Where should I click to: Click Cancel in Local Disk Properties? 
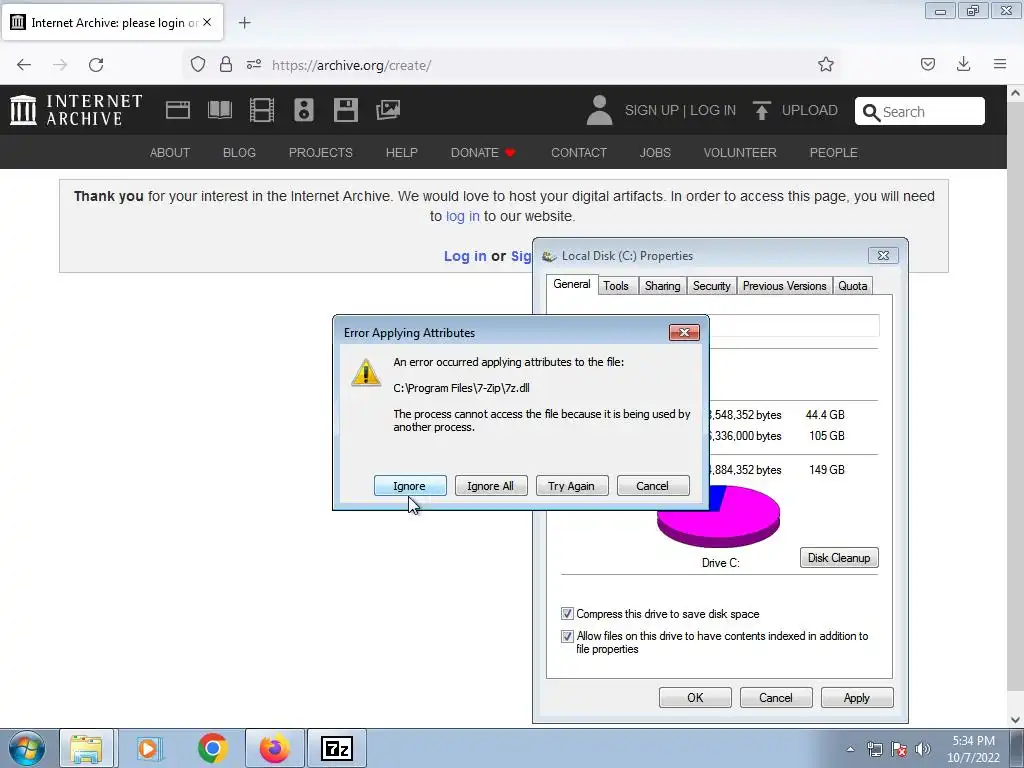pos(776,697)
